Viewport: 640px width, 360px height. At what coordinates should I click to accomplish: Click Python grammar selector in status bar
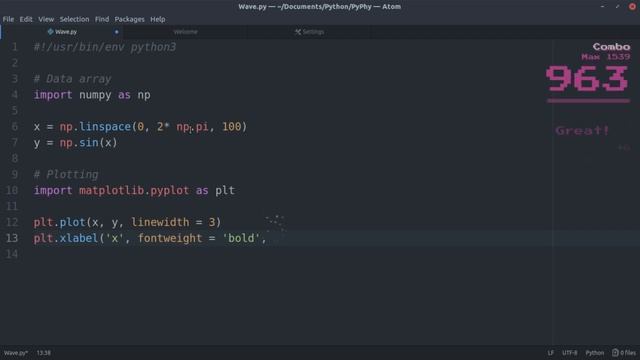click(x=594, y=353)
